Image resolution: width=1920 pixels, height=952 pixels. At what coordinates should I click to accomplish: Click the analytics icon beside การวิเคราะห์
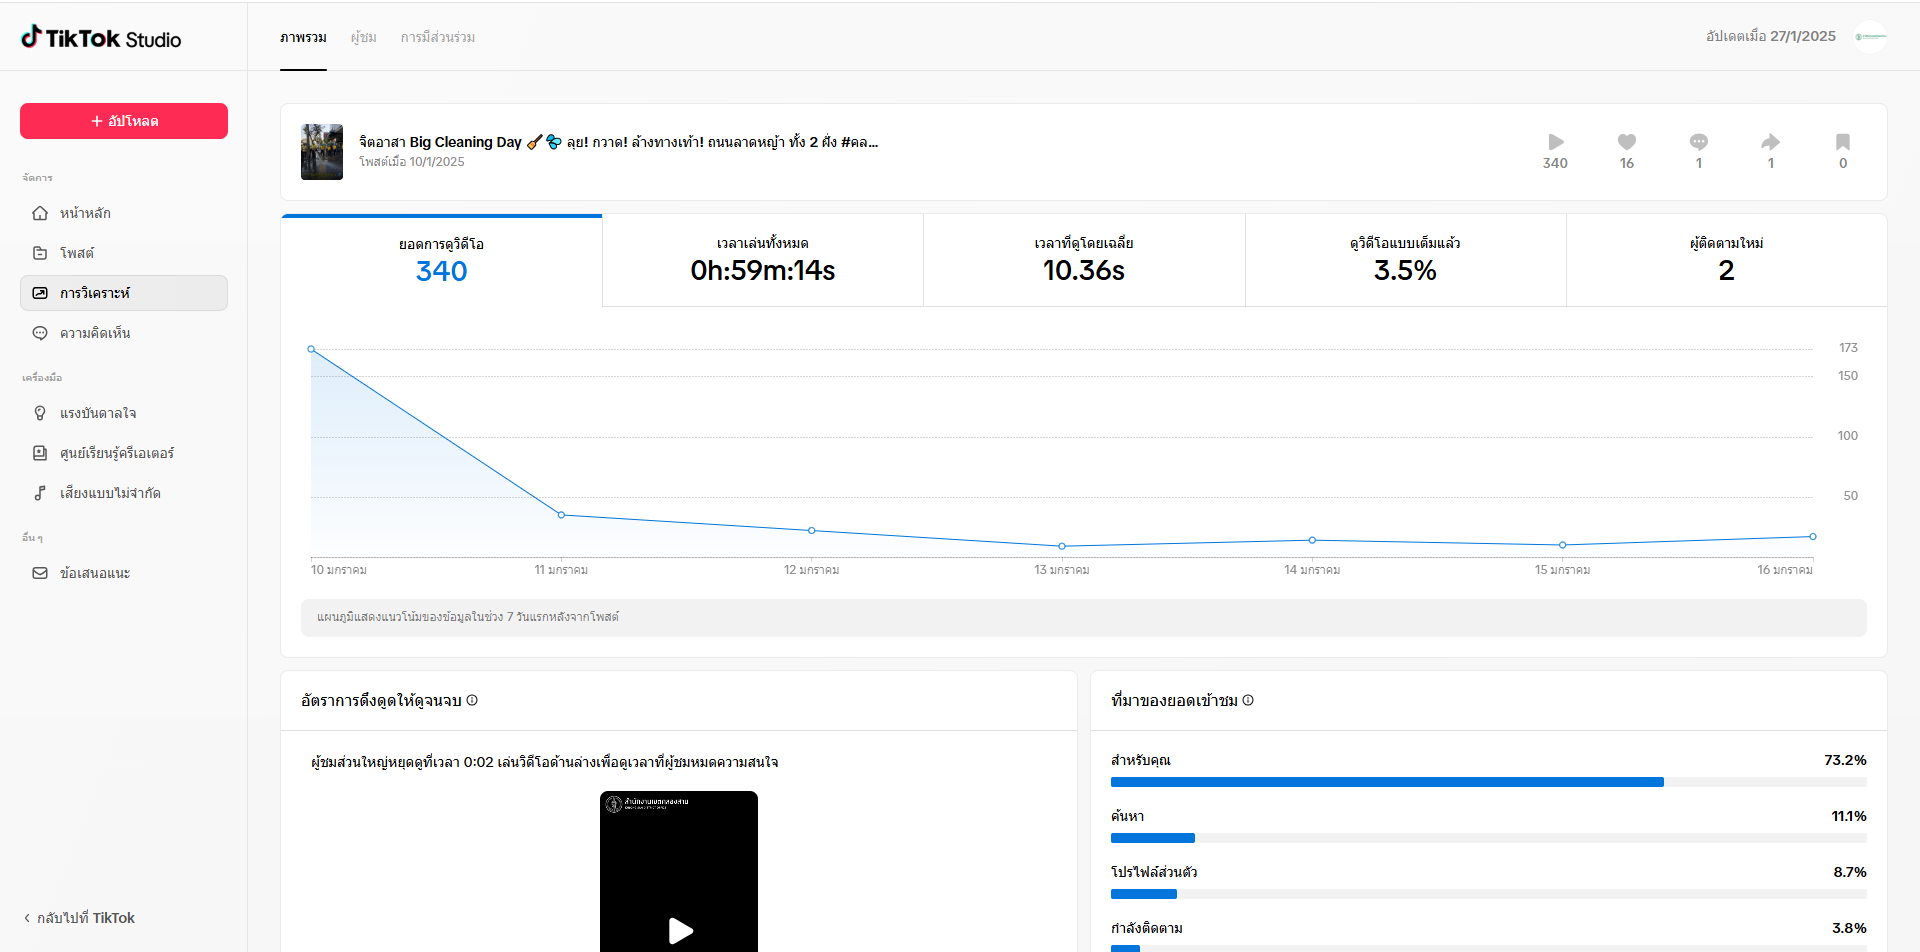coord(40,293)
